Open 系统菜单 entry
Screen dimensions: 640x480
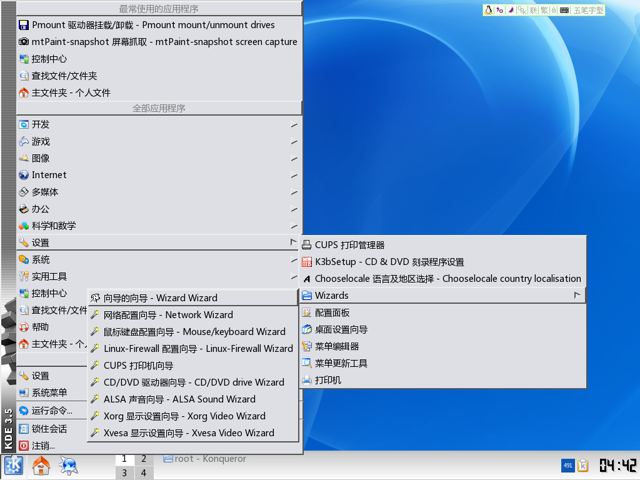coord(52,393)
